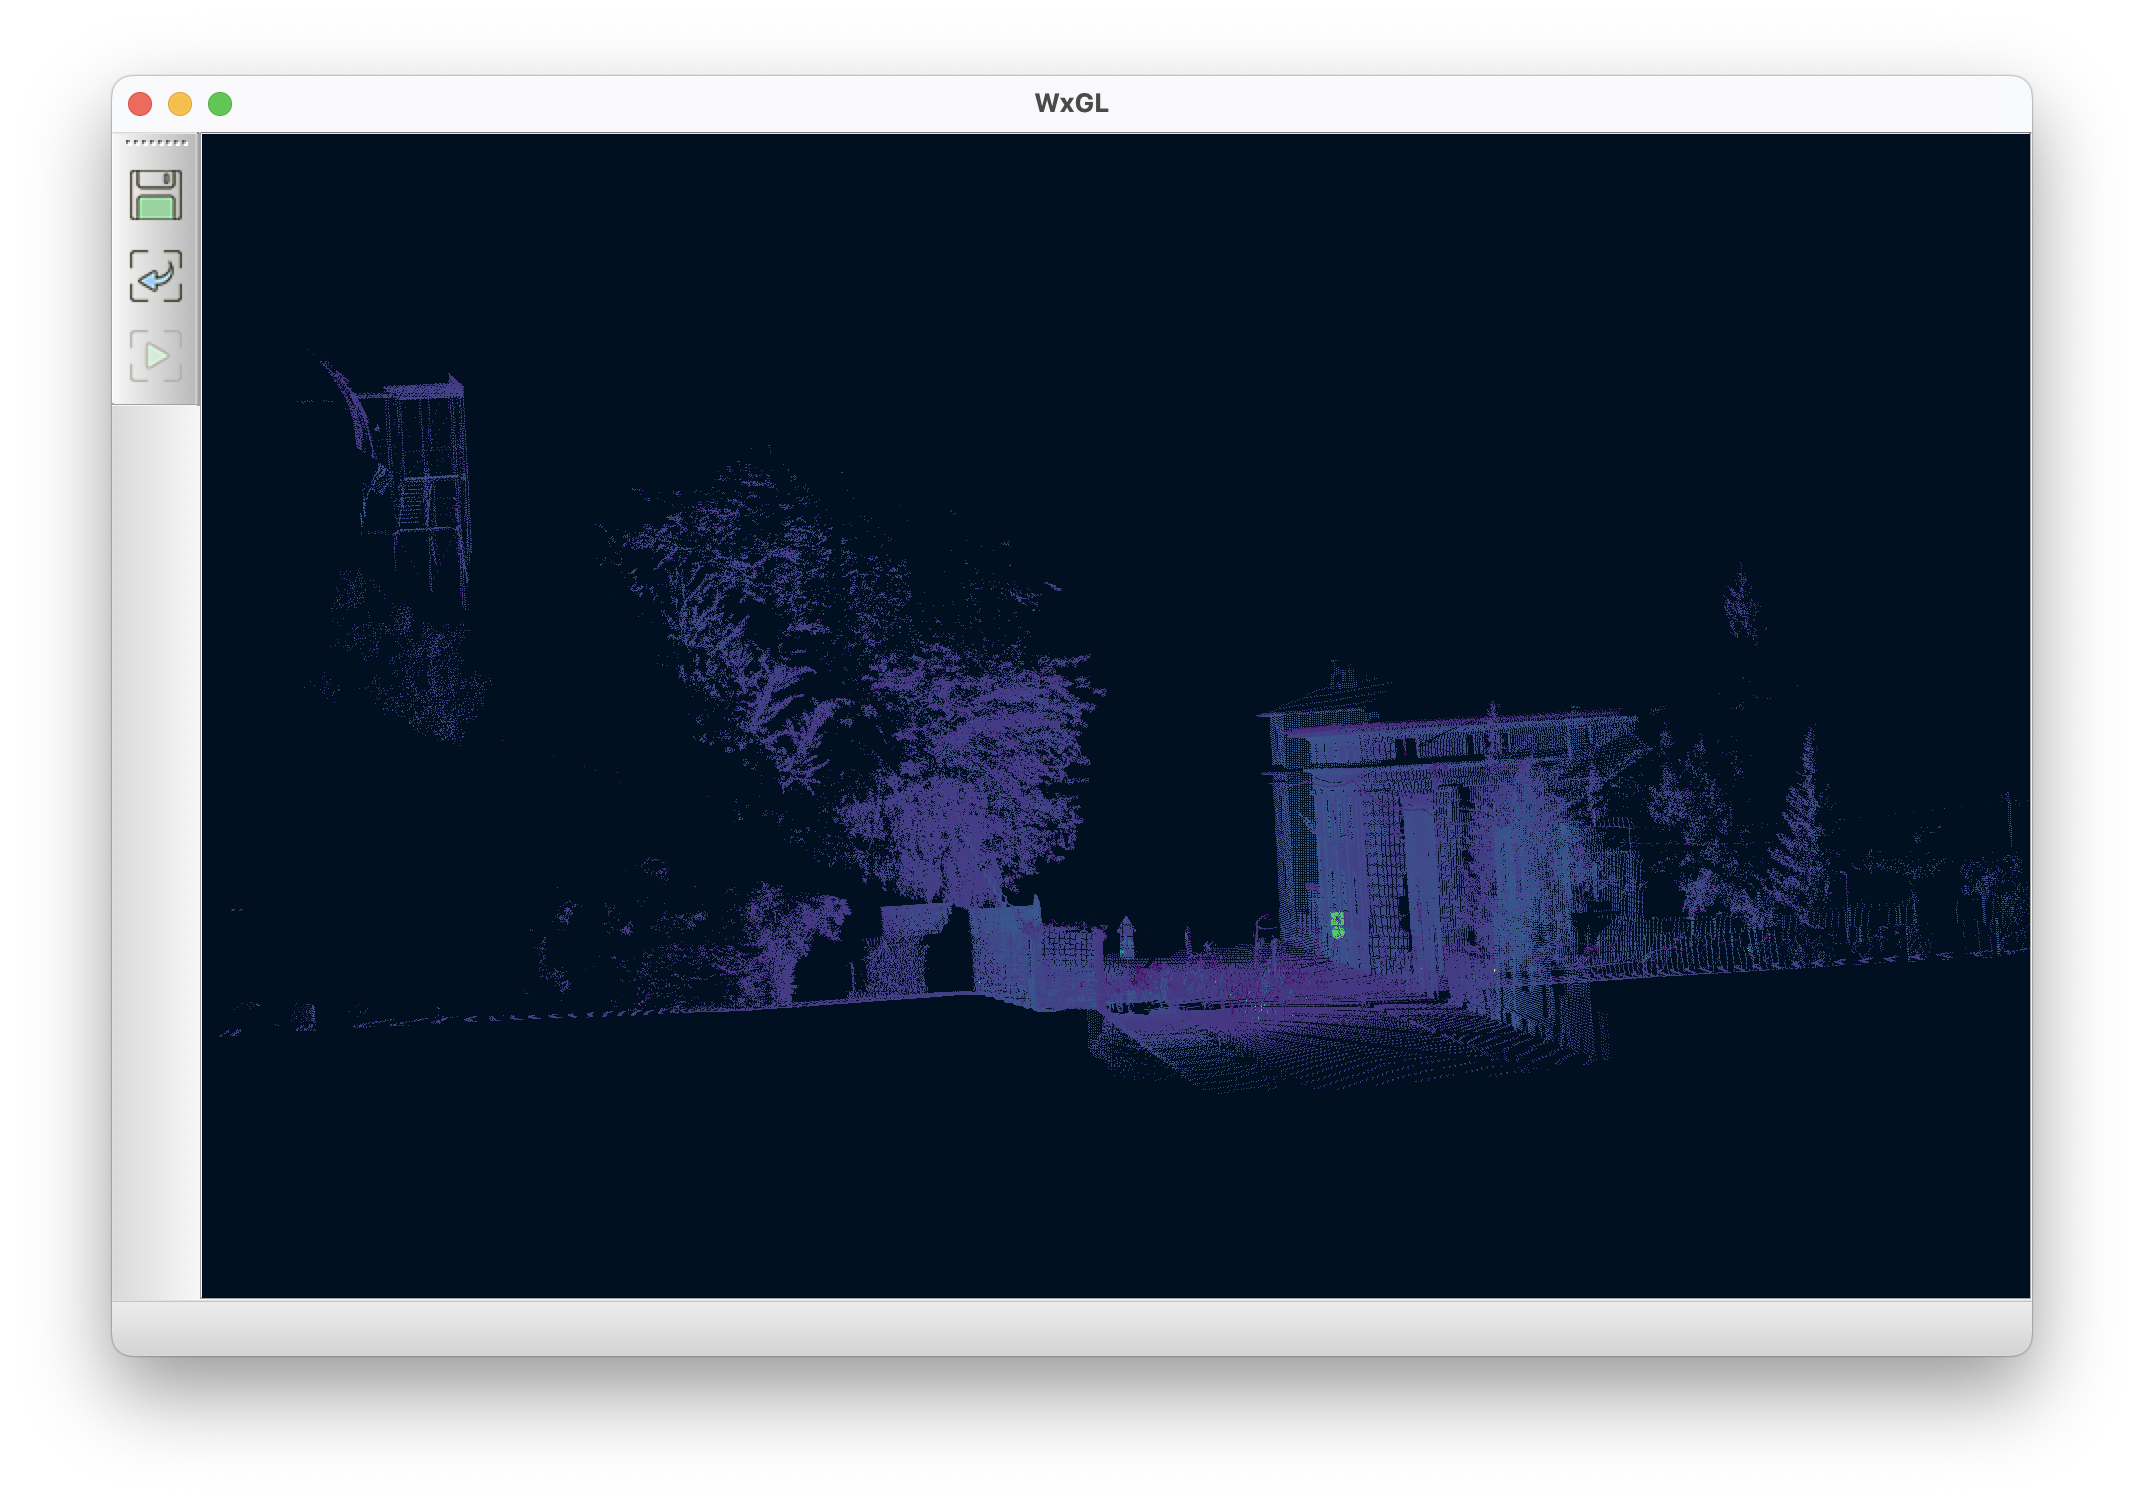Click the restore view blue arrow icon
This screenshot has height=1504, width=2144.
click(x=156, y=276)
